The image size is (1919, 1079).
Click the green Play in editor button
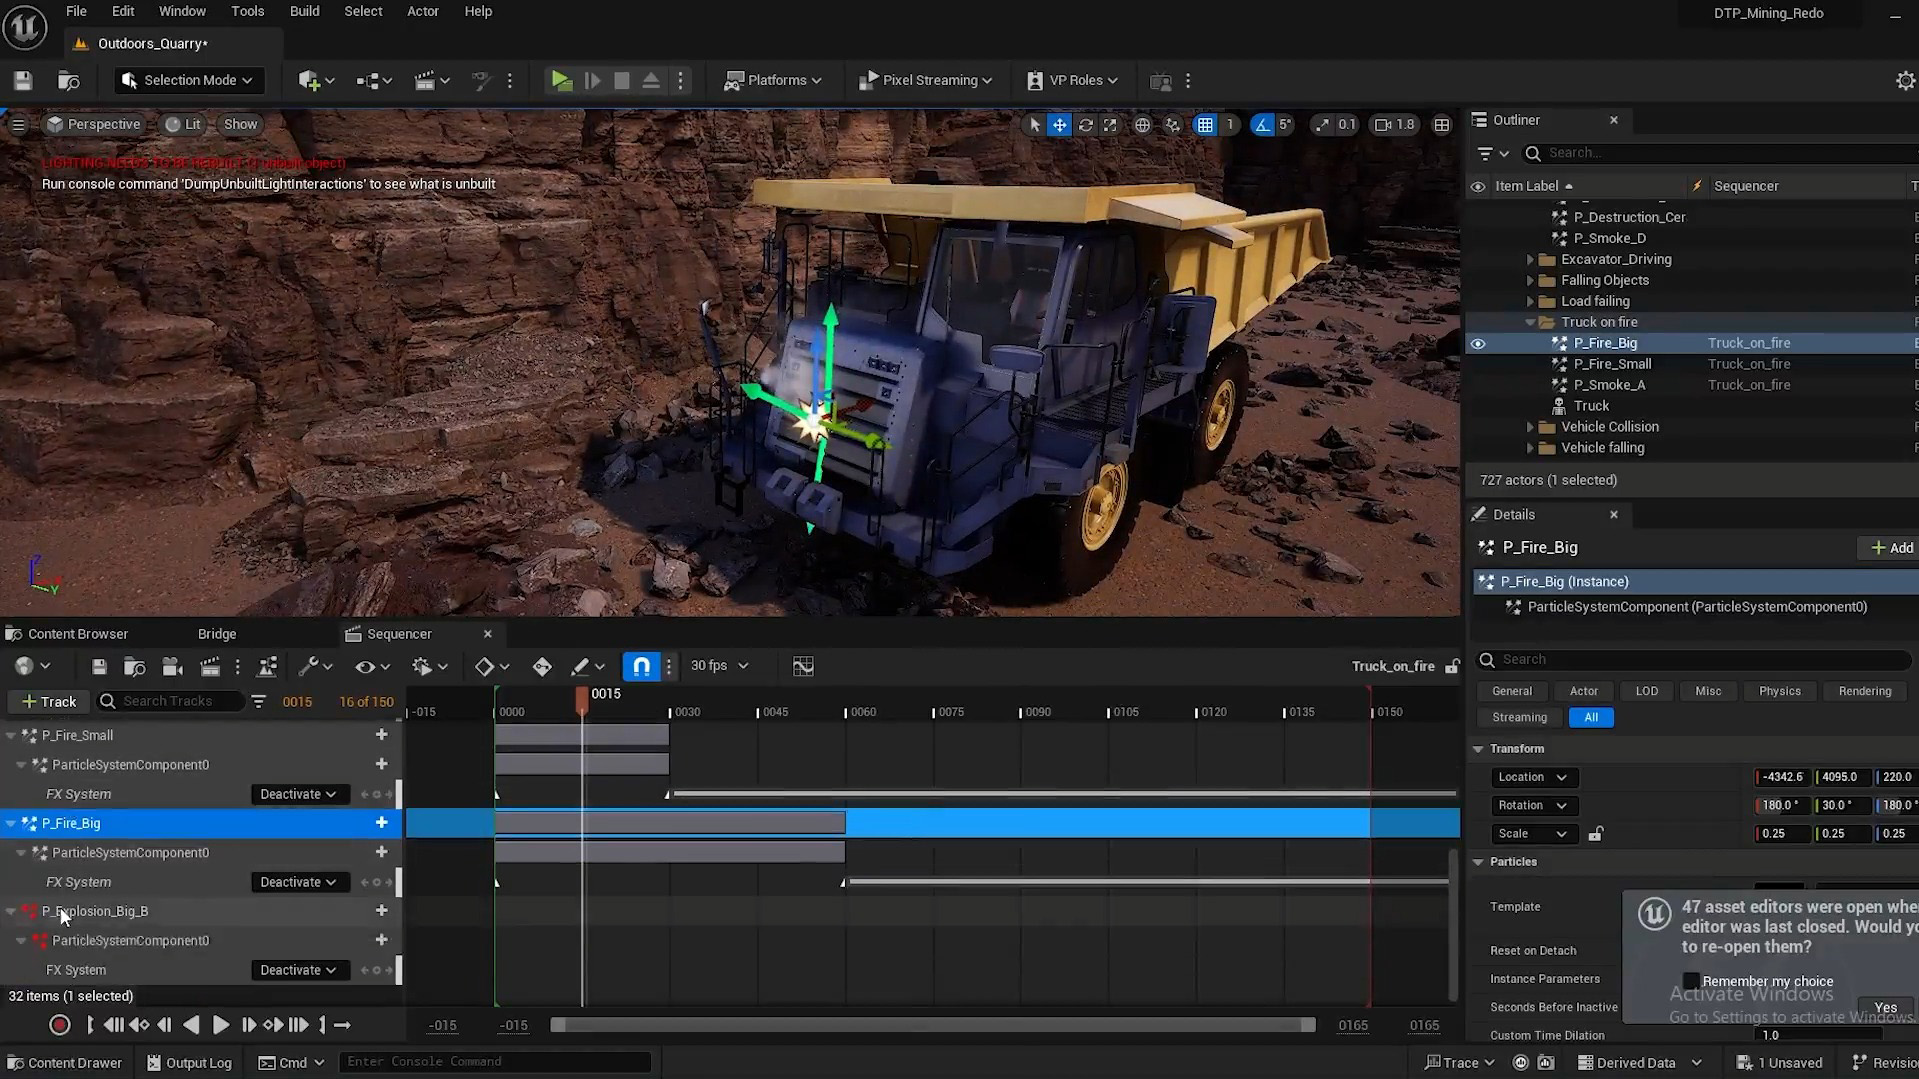[x=561, y=81]
